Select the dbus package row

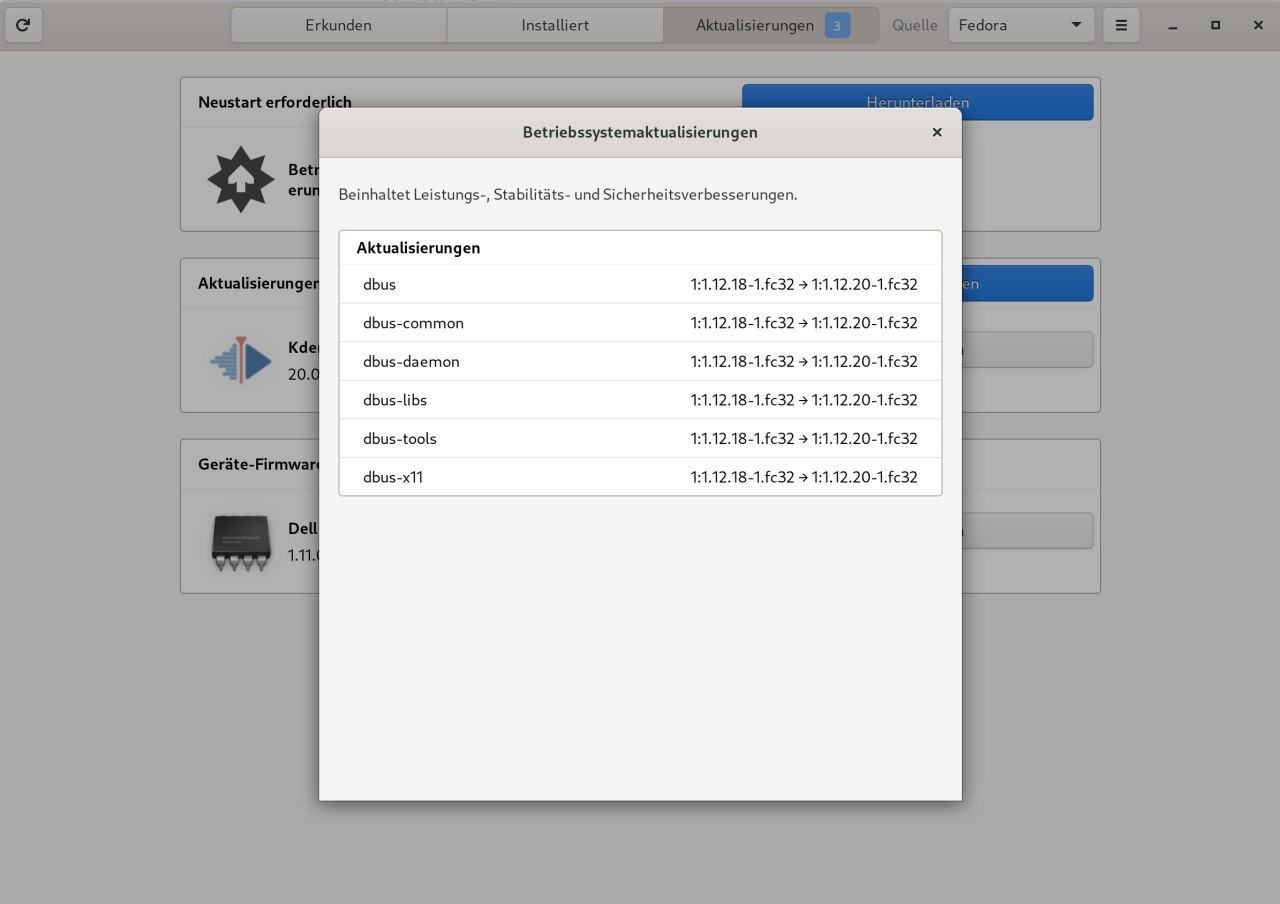coord(640,284)
